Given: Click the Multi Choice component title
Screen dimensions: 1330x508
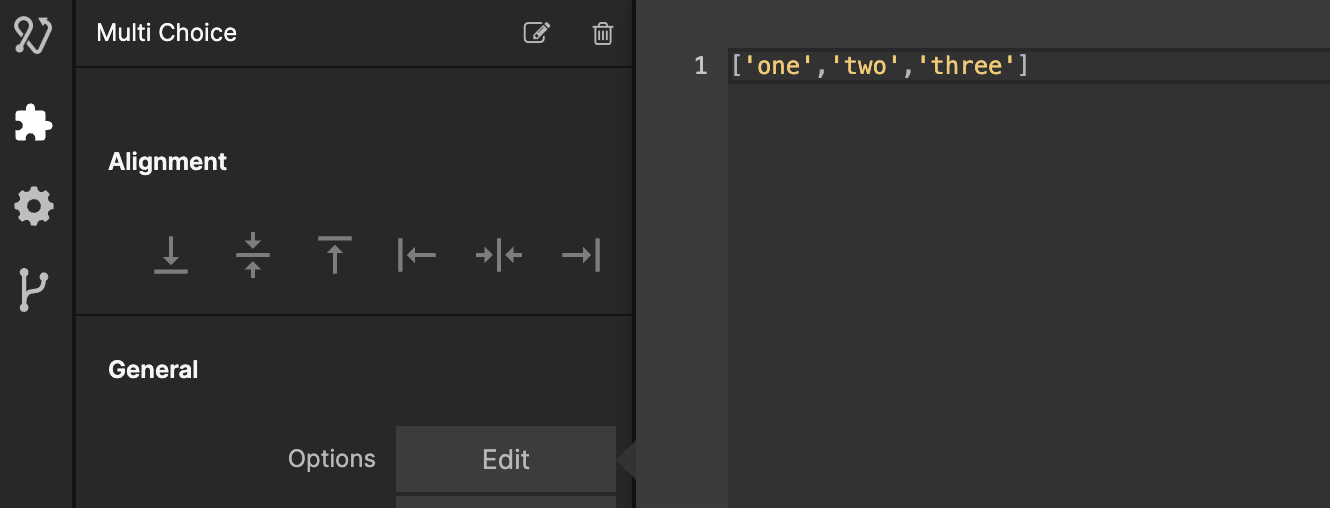Looking at the screenshot, I should 167,33.
